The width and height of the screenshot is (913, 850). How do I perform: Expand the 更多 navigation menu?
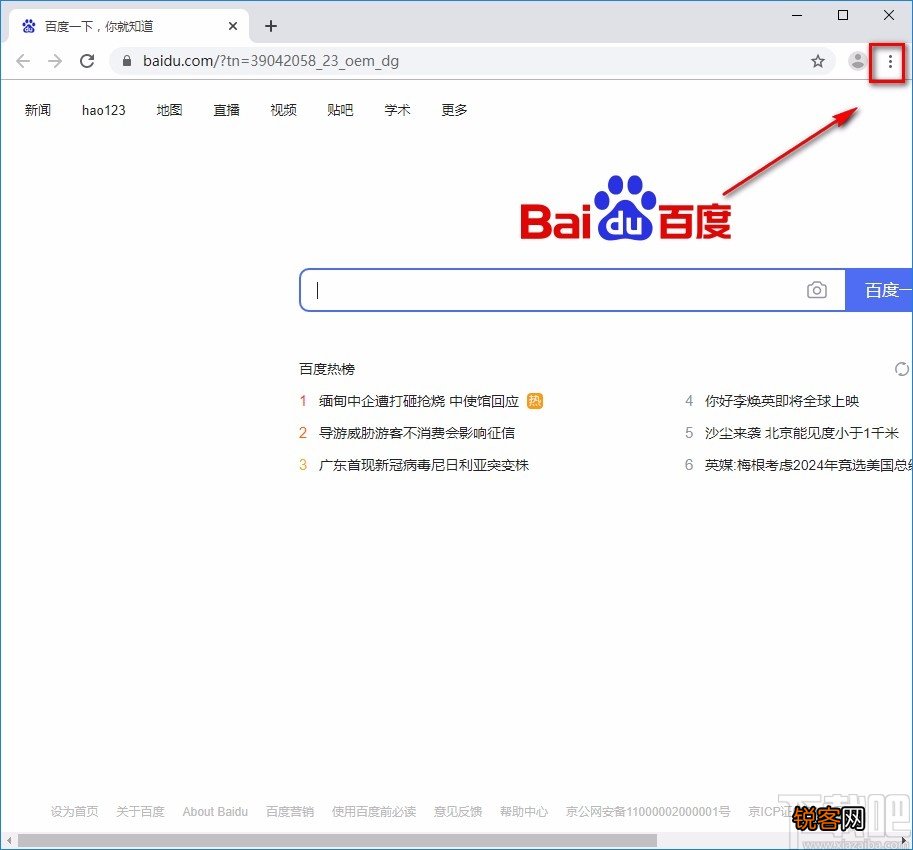(x=455, y=110)
